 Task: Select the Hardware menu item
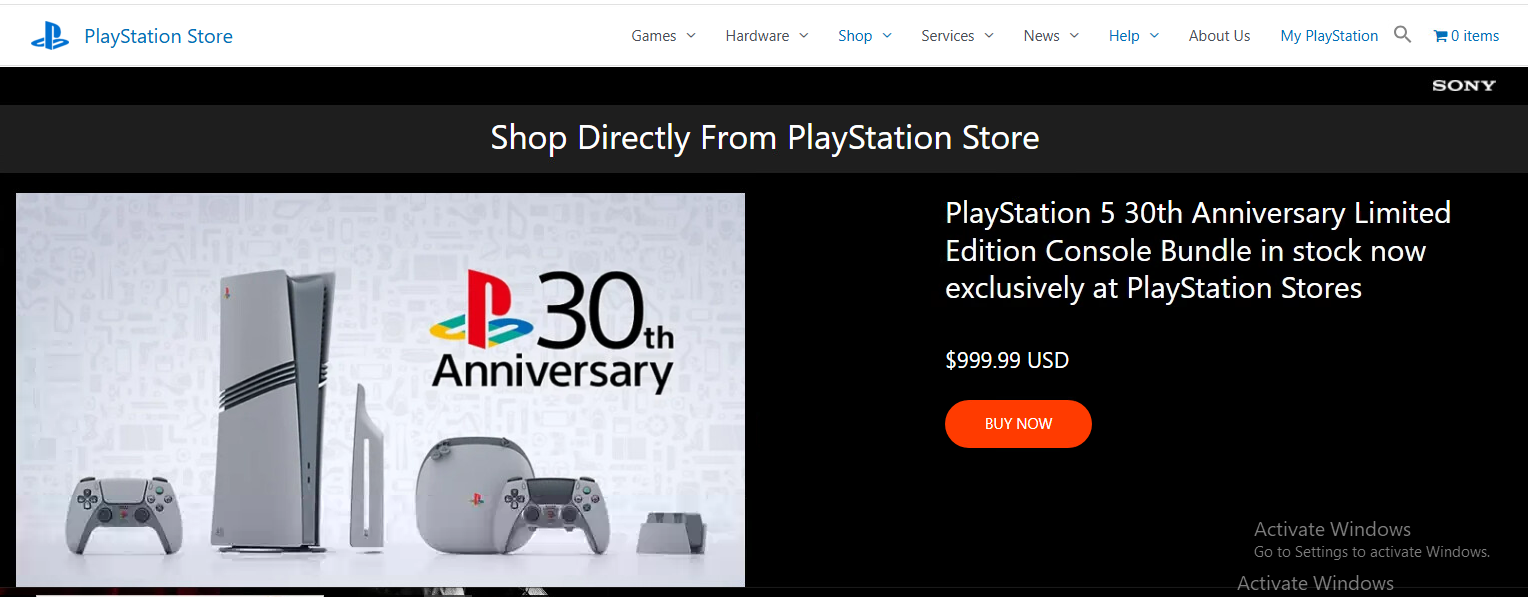pos(757,36)
